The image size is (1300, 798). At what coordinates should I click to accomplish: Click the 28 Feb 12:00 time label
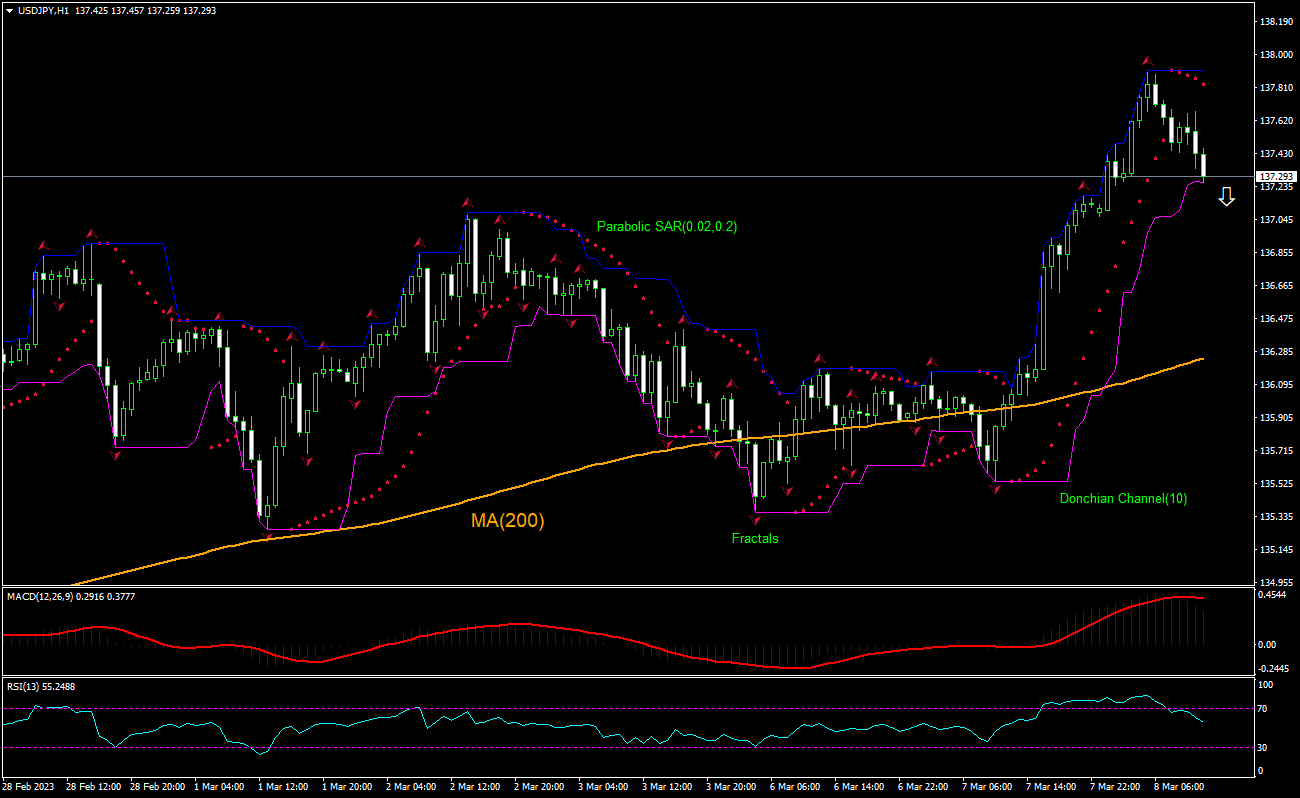pos(94,787)
